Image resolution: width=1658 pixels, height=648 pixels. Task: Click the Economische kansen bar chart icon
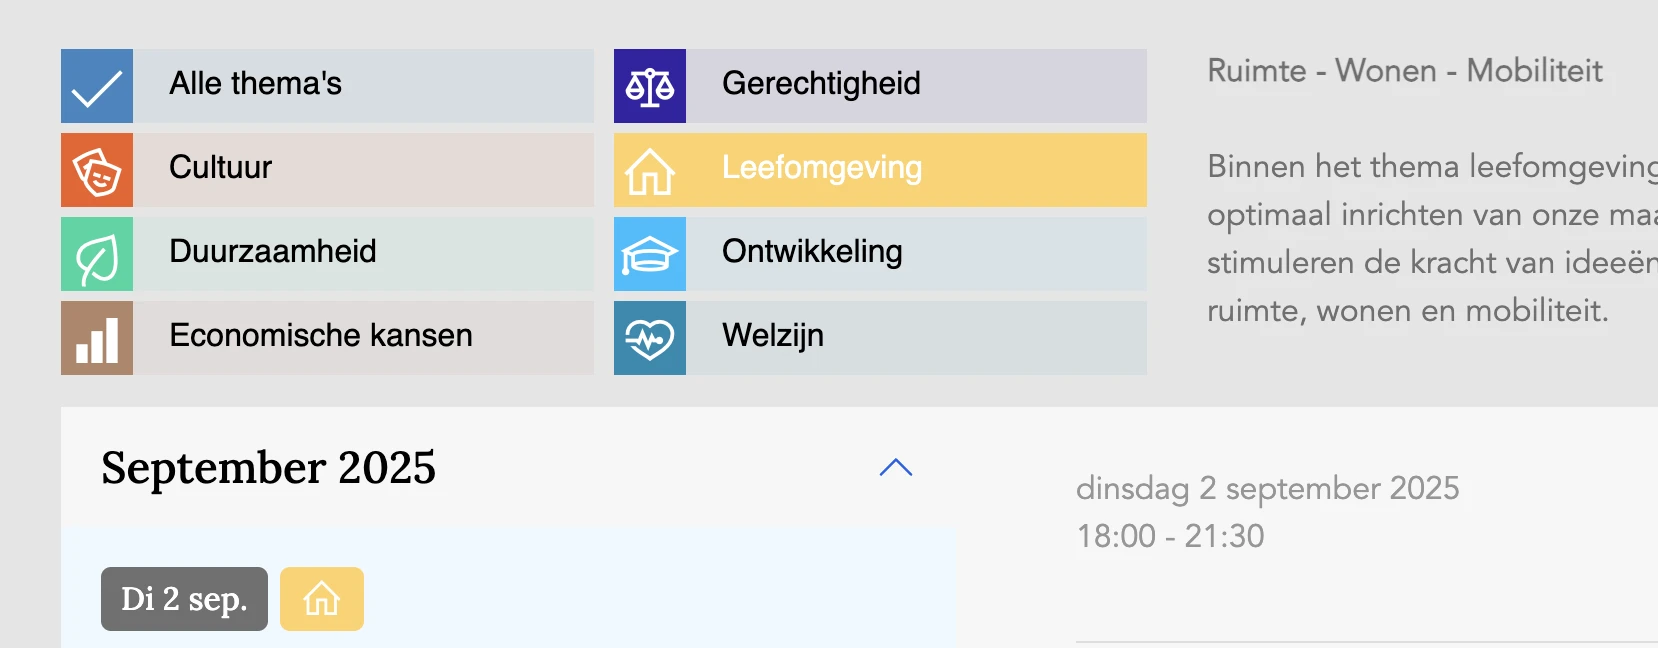coord(97,338)
